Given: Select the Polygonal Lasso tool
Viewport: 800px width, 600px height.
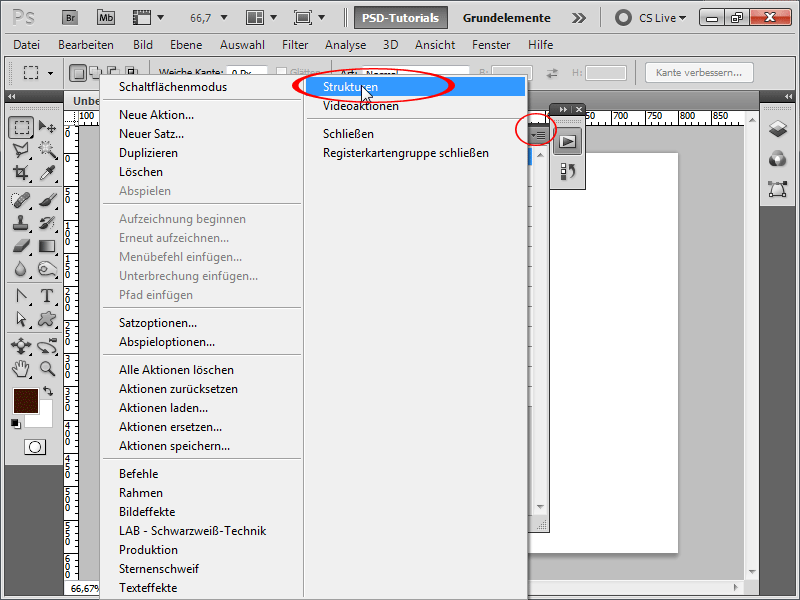Looking at the screenshot, I should point(21,150).
